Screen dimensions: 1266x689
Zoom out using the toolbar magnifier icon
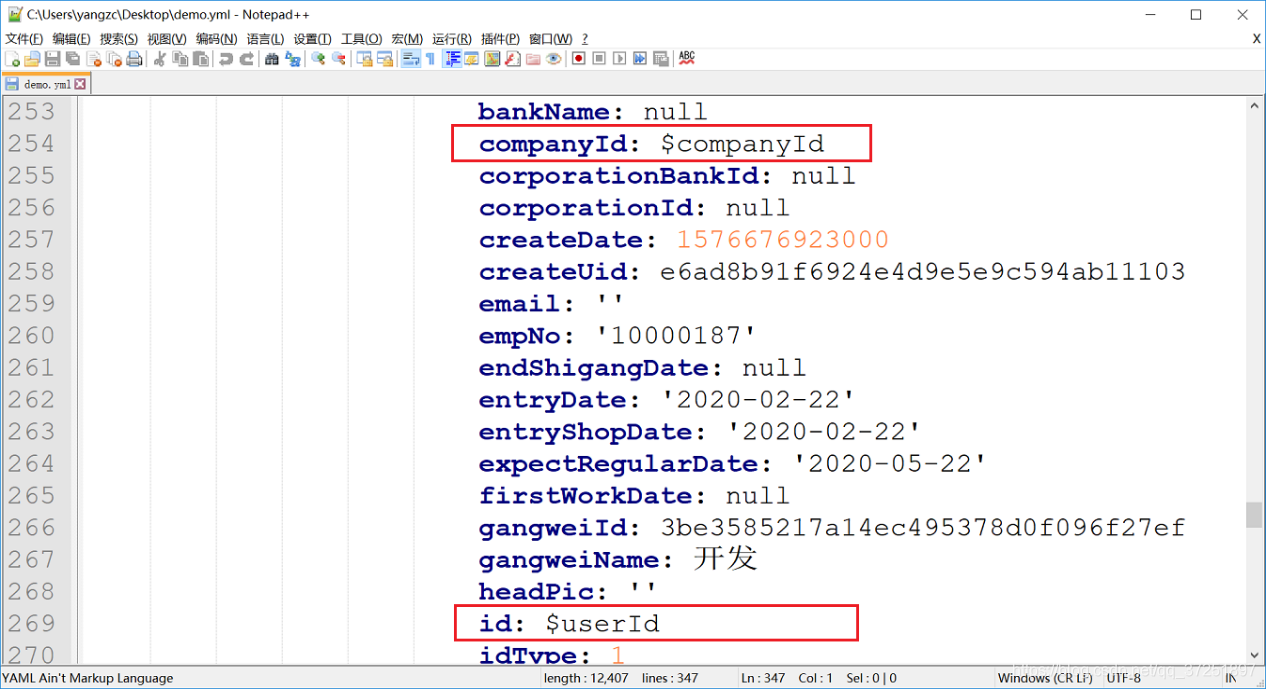(x=339, y=59)
